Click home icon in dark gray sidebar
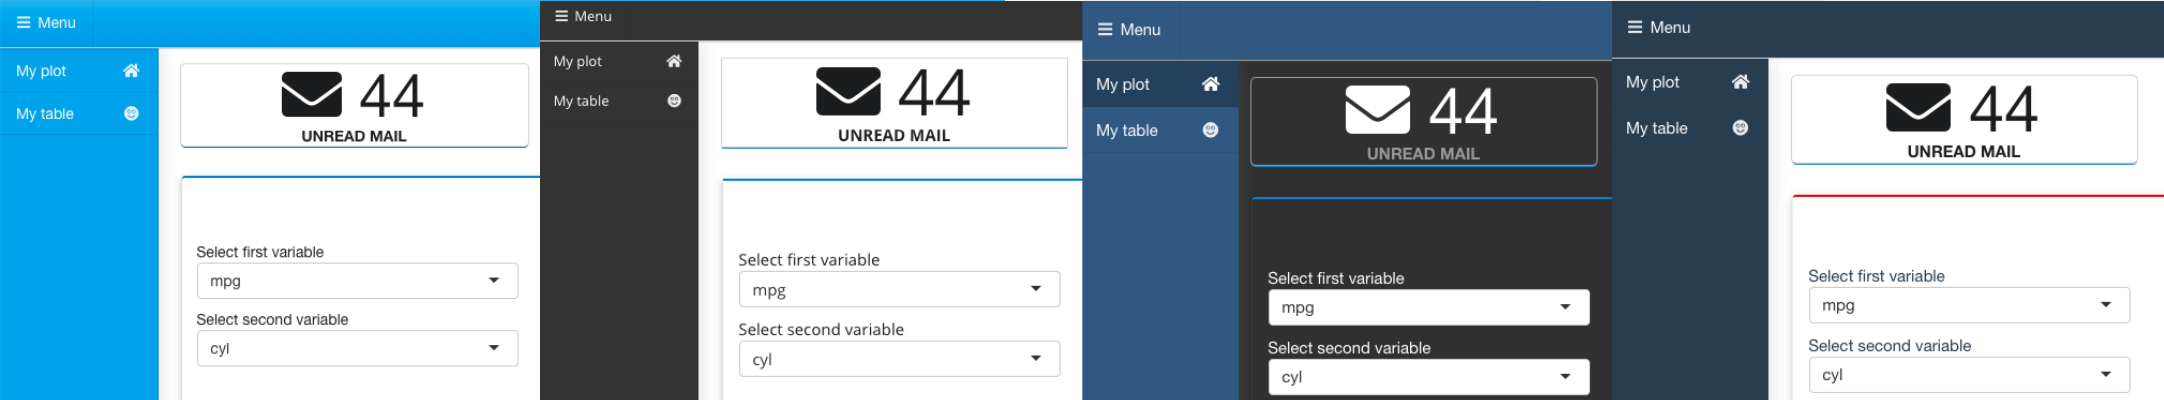The width and height of the screenshot is (2164, 400). pyautogui.click(x=674, y=61)
